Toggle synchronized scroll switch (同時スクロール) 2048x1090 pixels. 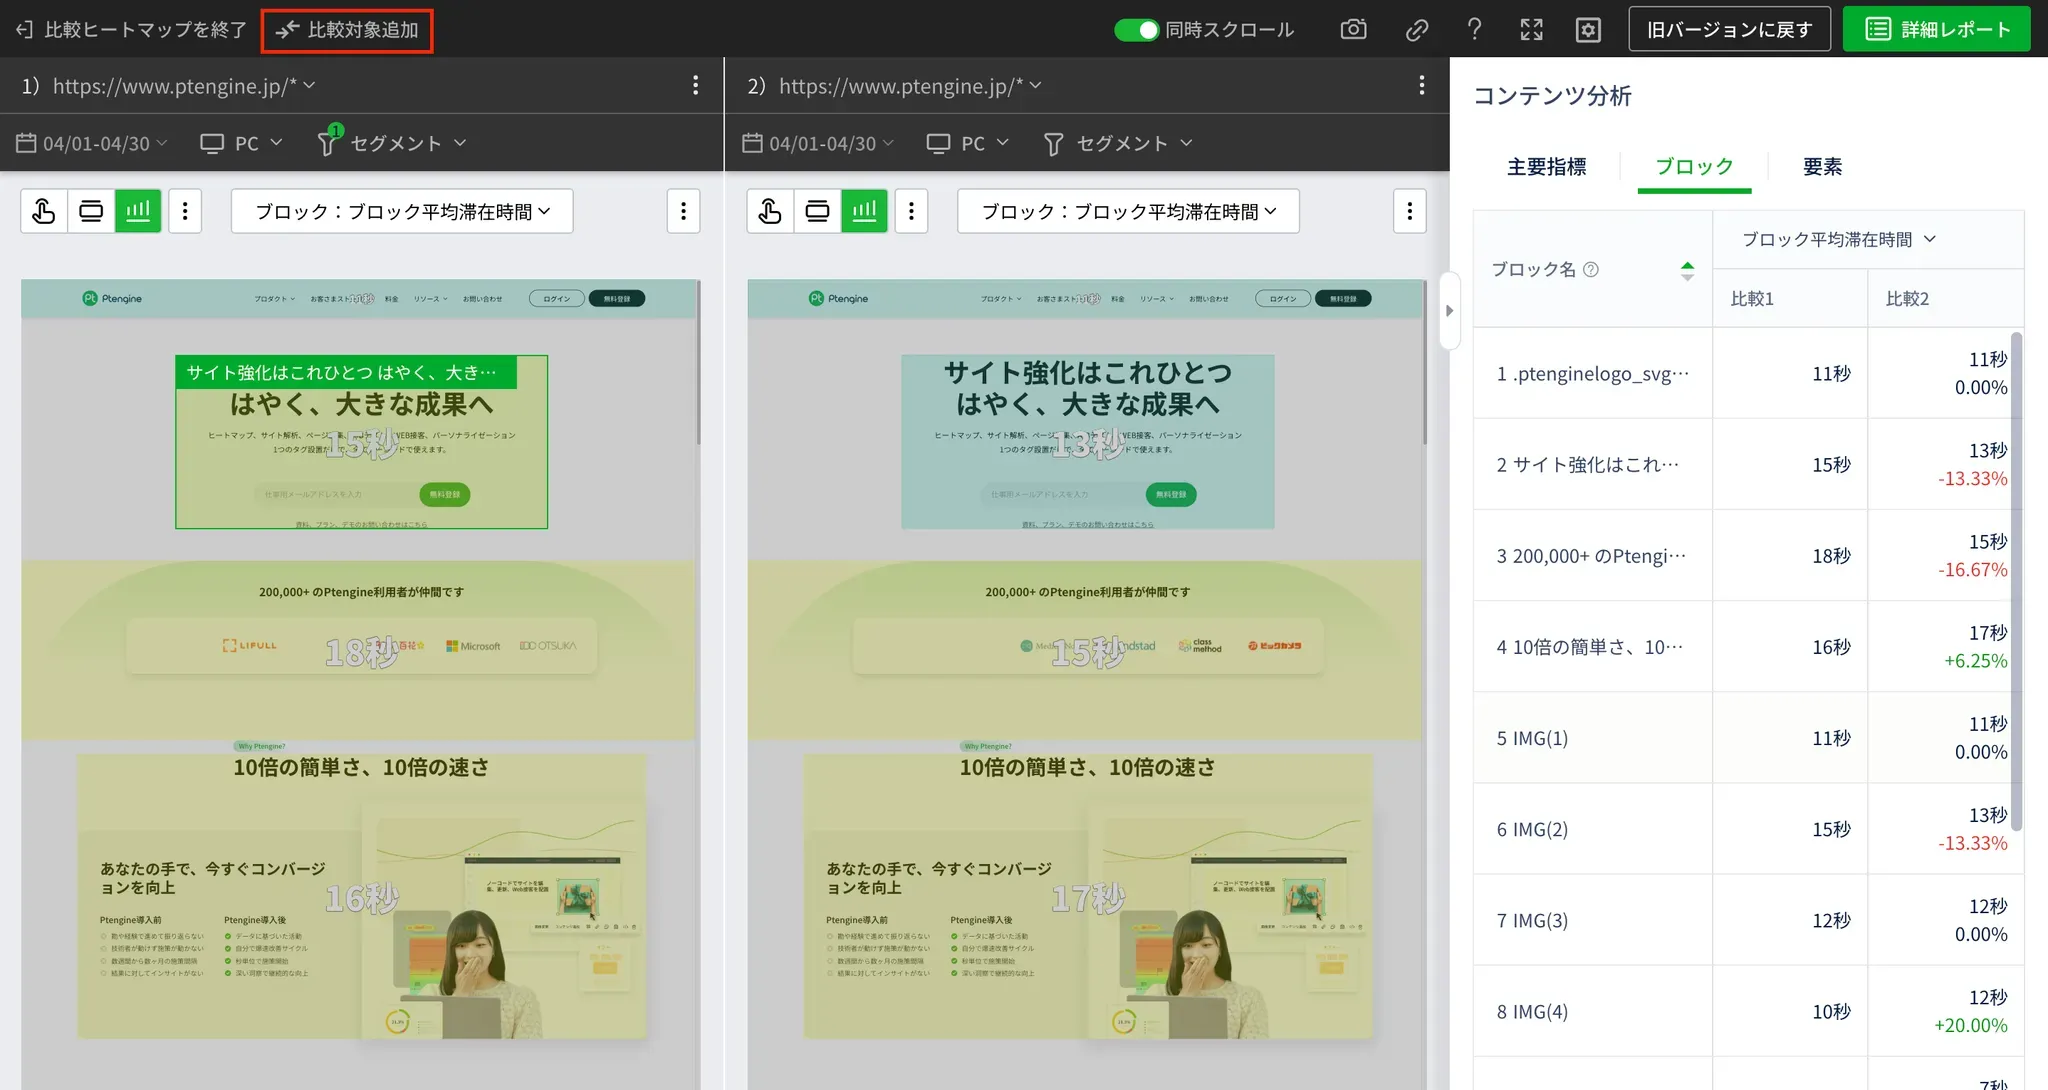(x=1136, y=29)
